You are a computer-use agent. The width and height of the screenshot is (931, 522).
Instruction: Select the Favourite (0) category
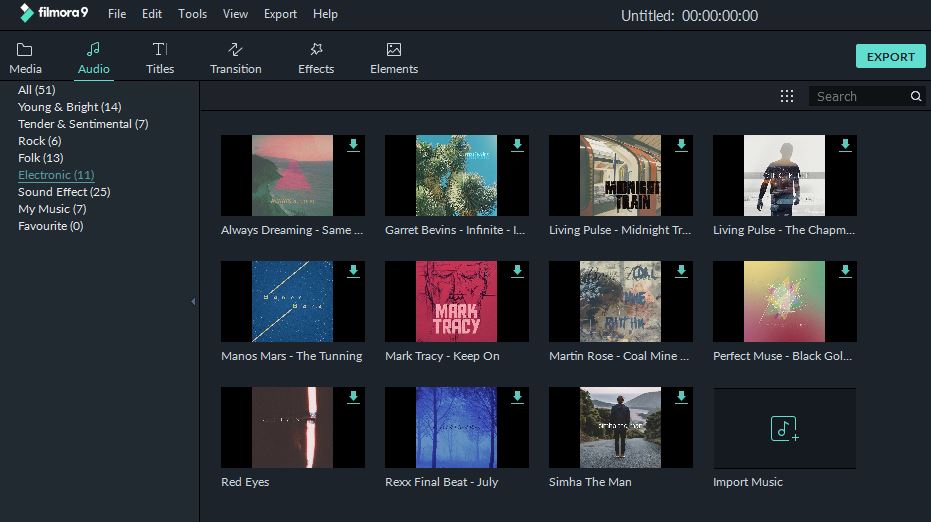point(50,226)
